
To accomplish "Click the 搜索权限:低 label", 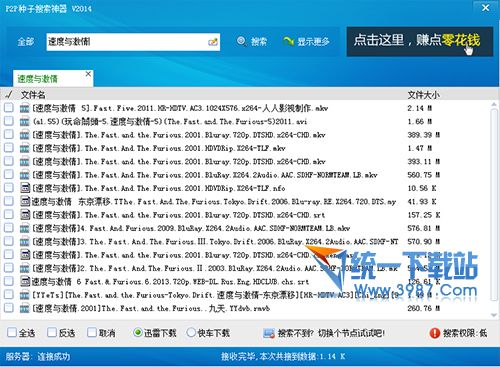I will [x=465, y=333].
